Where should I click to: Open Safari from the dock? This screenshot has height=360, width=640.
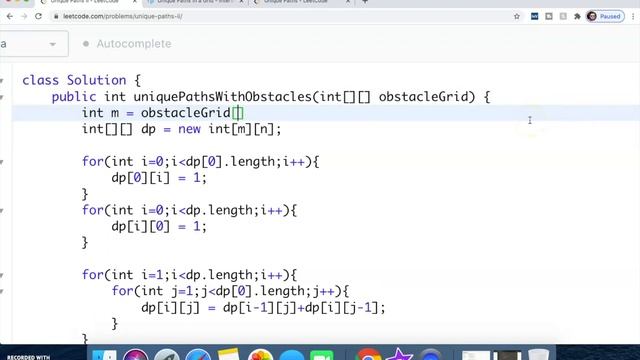pyautogui.click(x=198, y=354)
